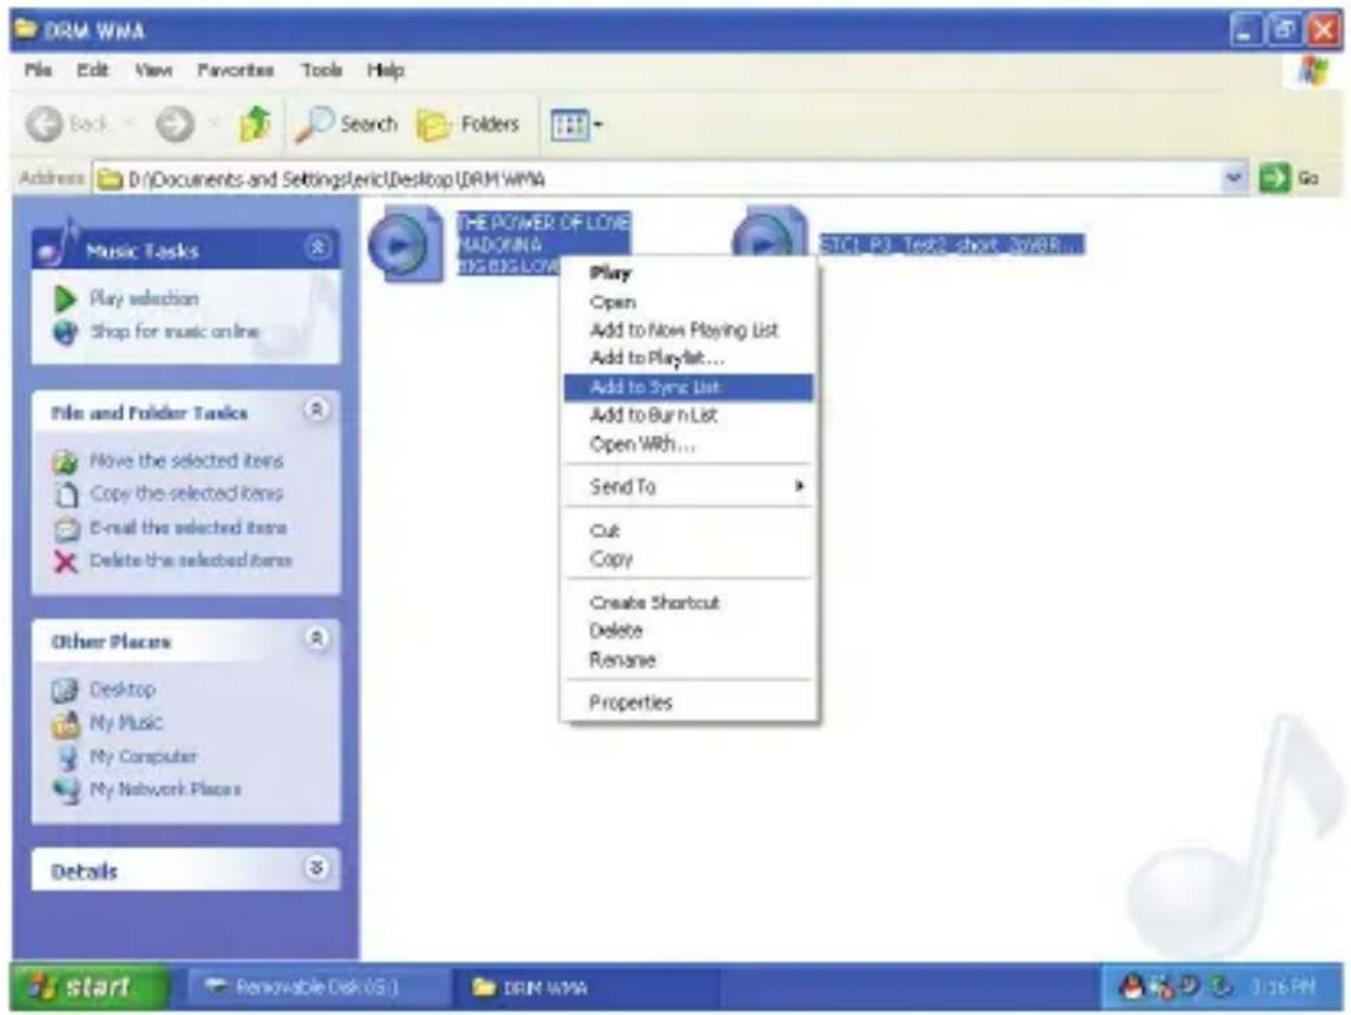Open the Edit menu
Screen dimensions: 1351x1015
click(92, 70)
